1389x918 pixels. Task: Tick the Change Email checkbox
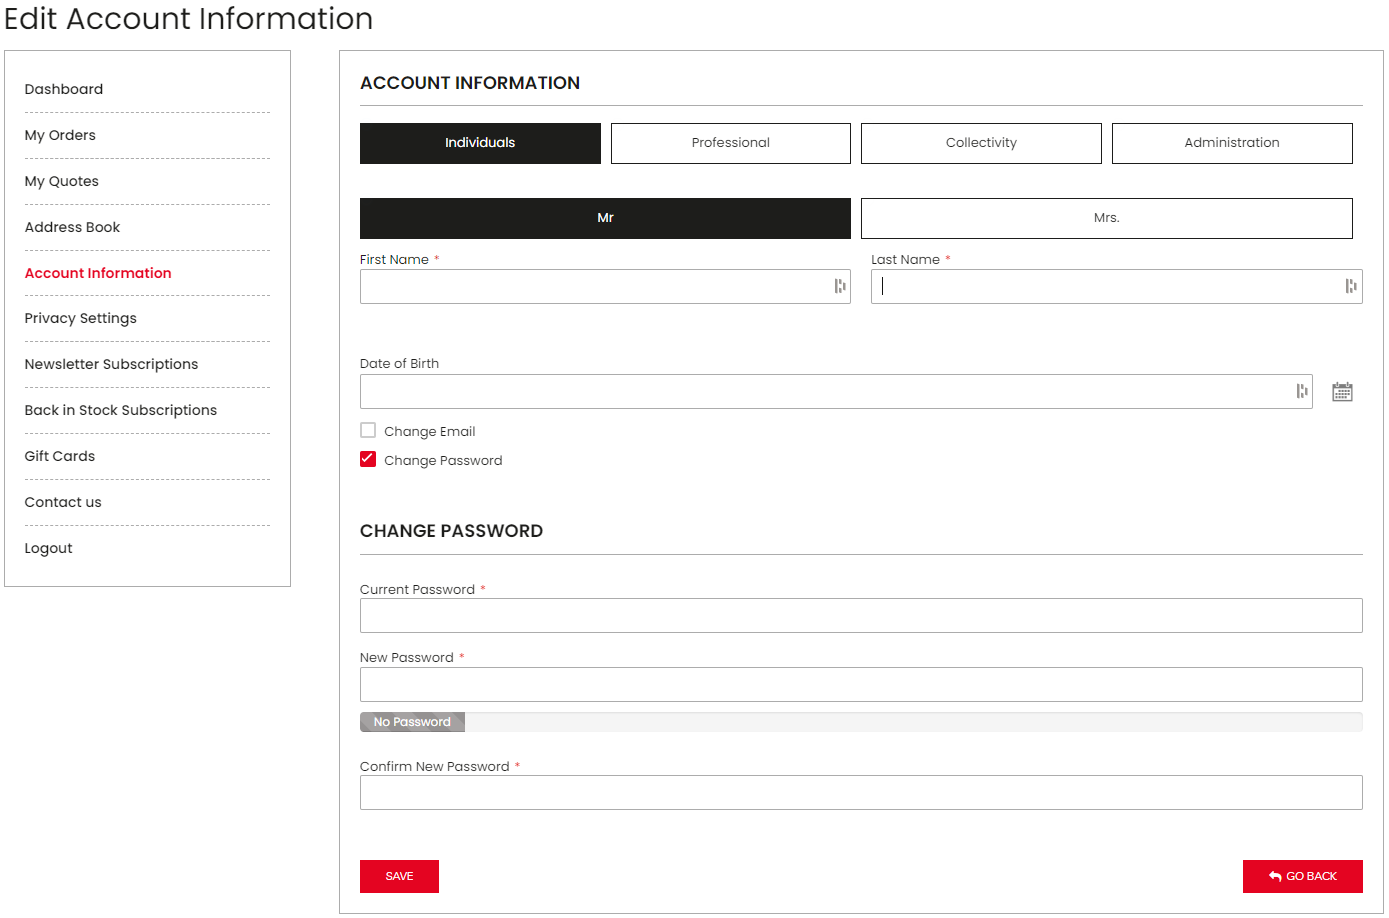click(368, 430)
